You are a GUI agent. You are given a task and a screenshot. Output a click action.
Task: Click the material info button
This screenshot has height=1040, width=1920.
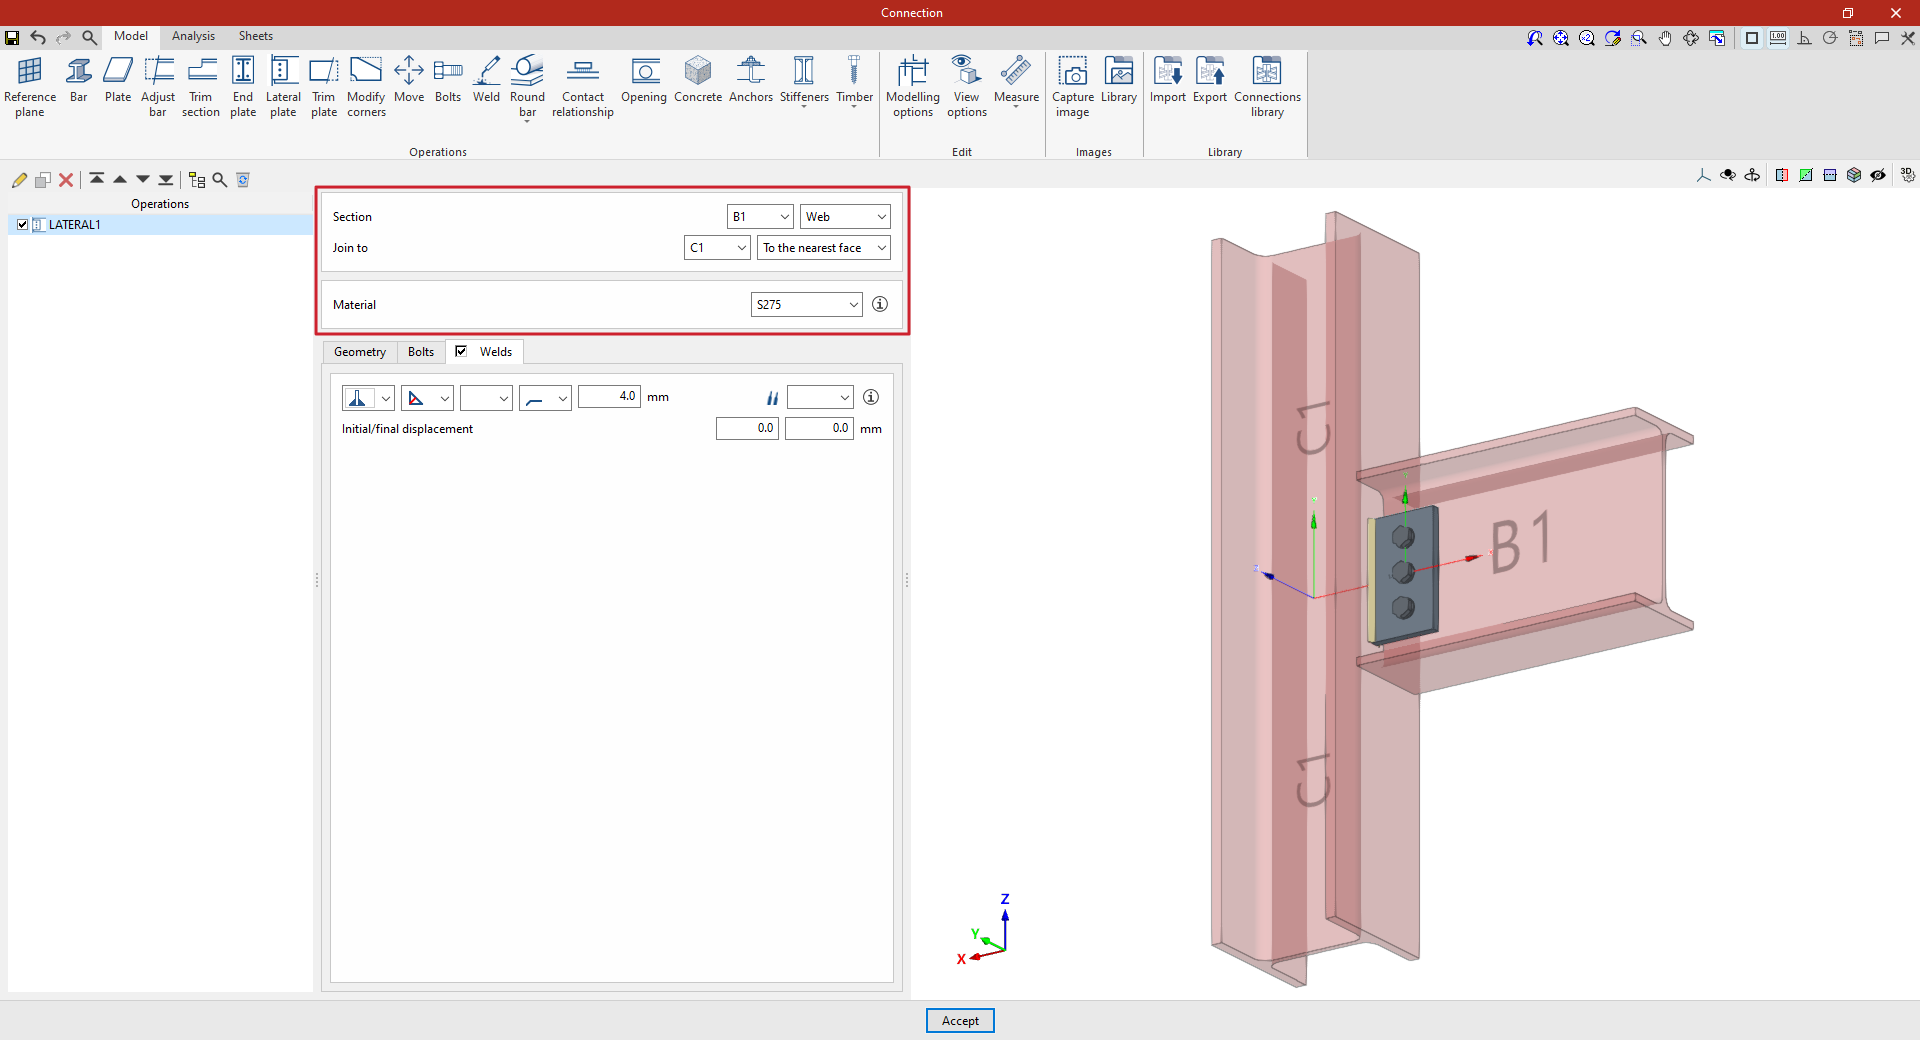pos(880,304)
